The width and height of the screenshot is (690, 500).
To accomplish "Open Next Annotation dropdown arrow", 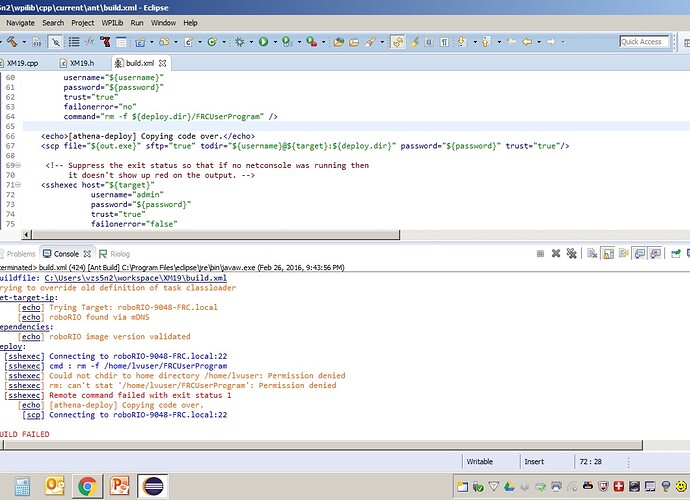I will click(x=475, y=42).
